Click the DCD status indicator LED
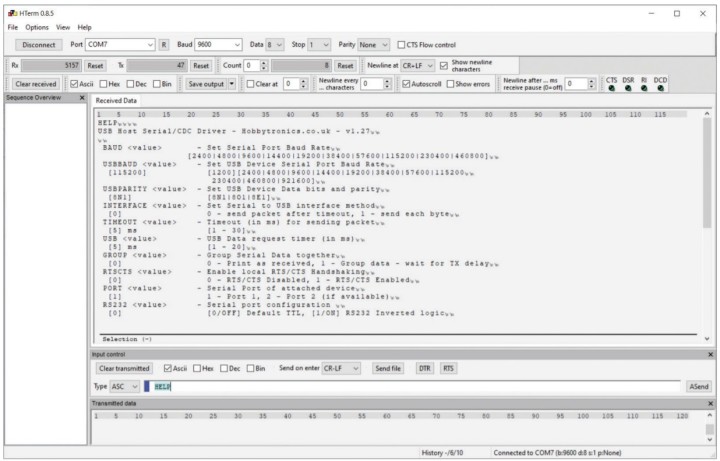Viewport: 720px width, 461px height. pyautogui.click(x=660, y=88)
